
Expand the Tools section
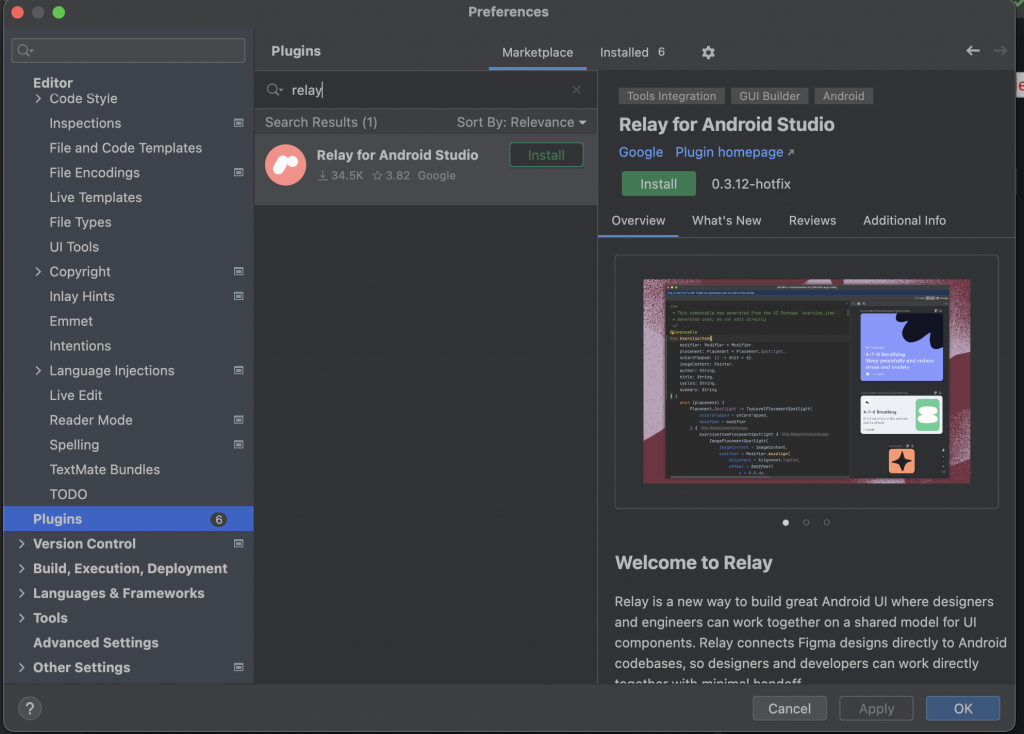click(x=22, y=618)
